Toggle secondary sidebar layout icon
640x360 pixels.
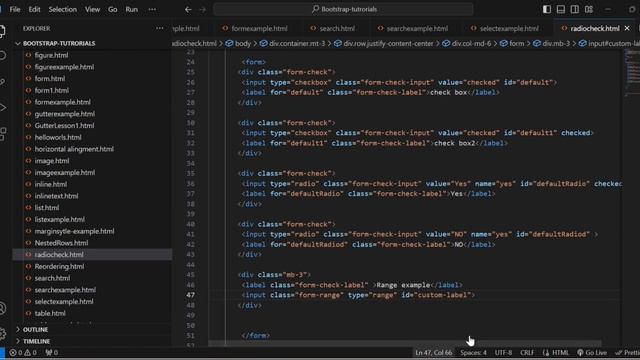[574, 9]
